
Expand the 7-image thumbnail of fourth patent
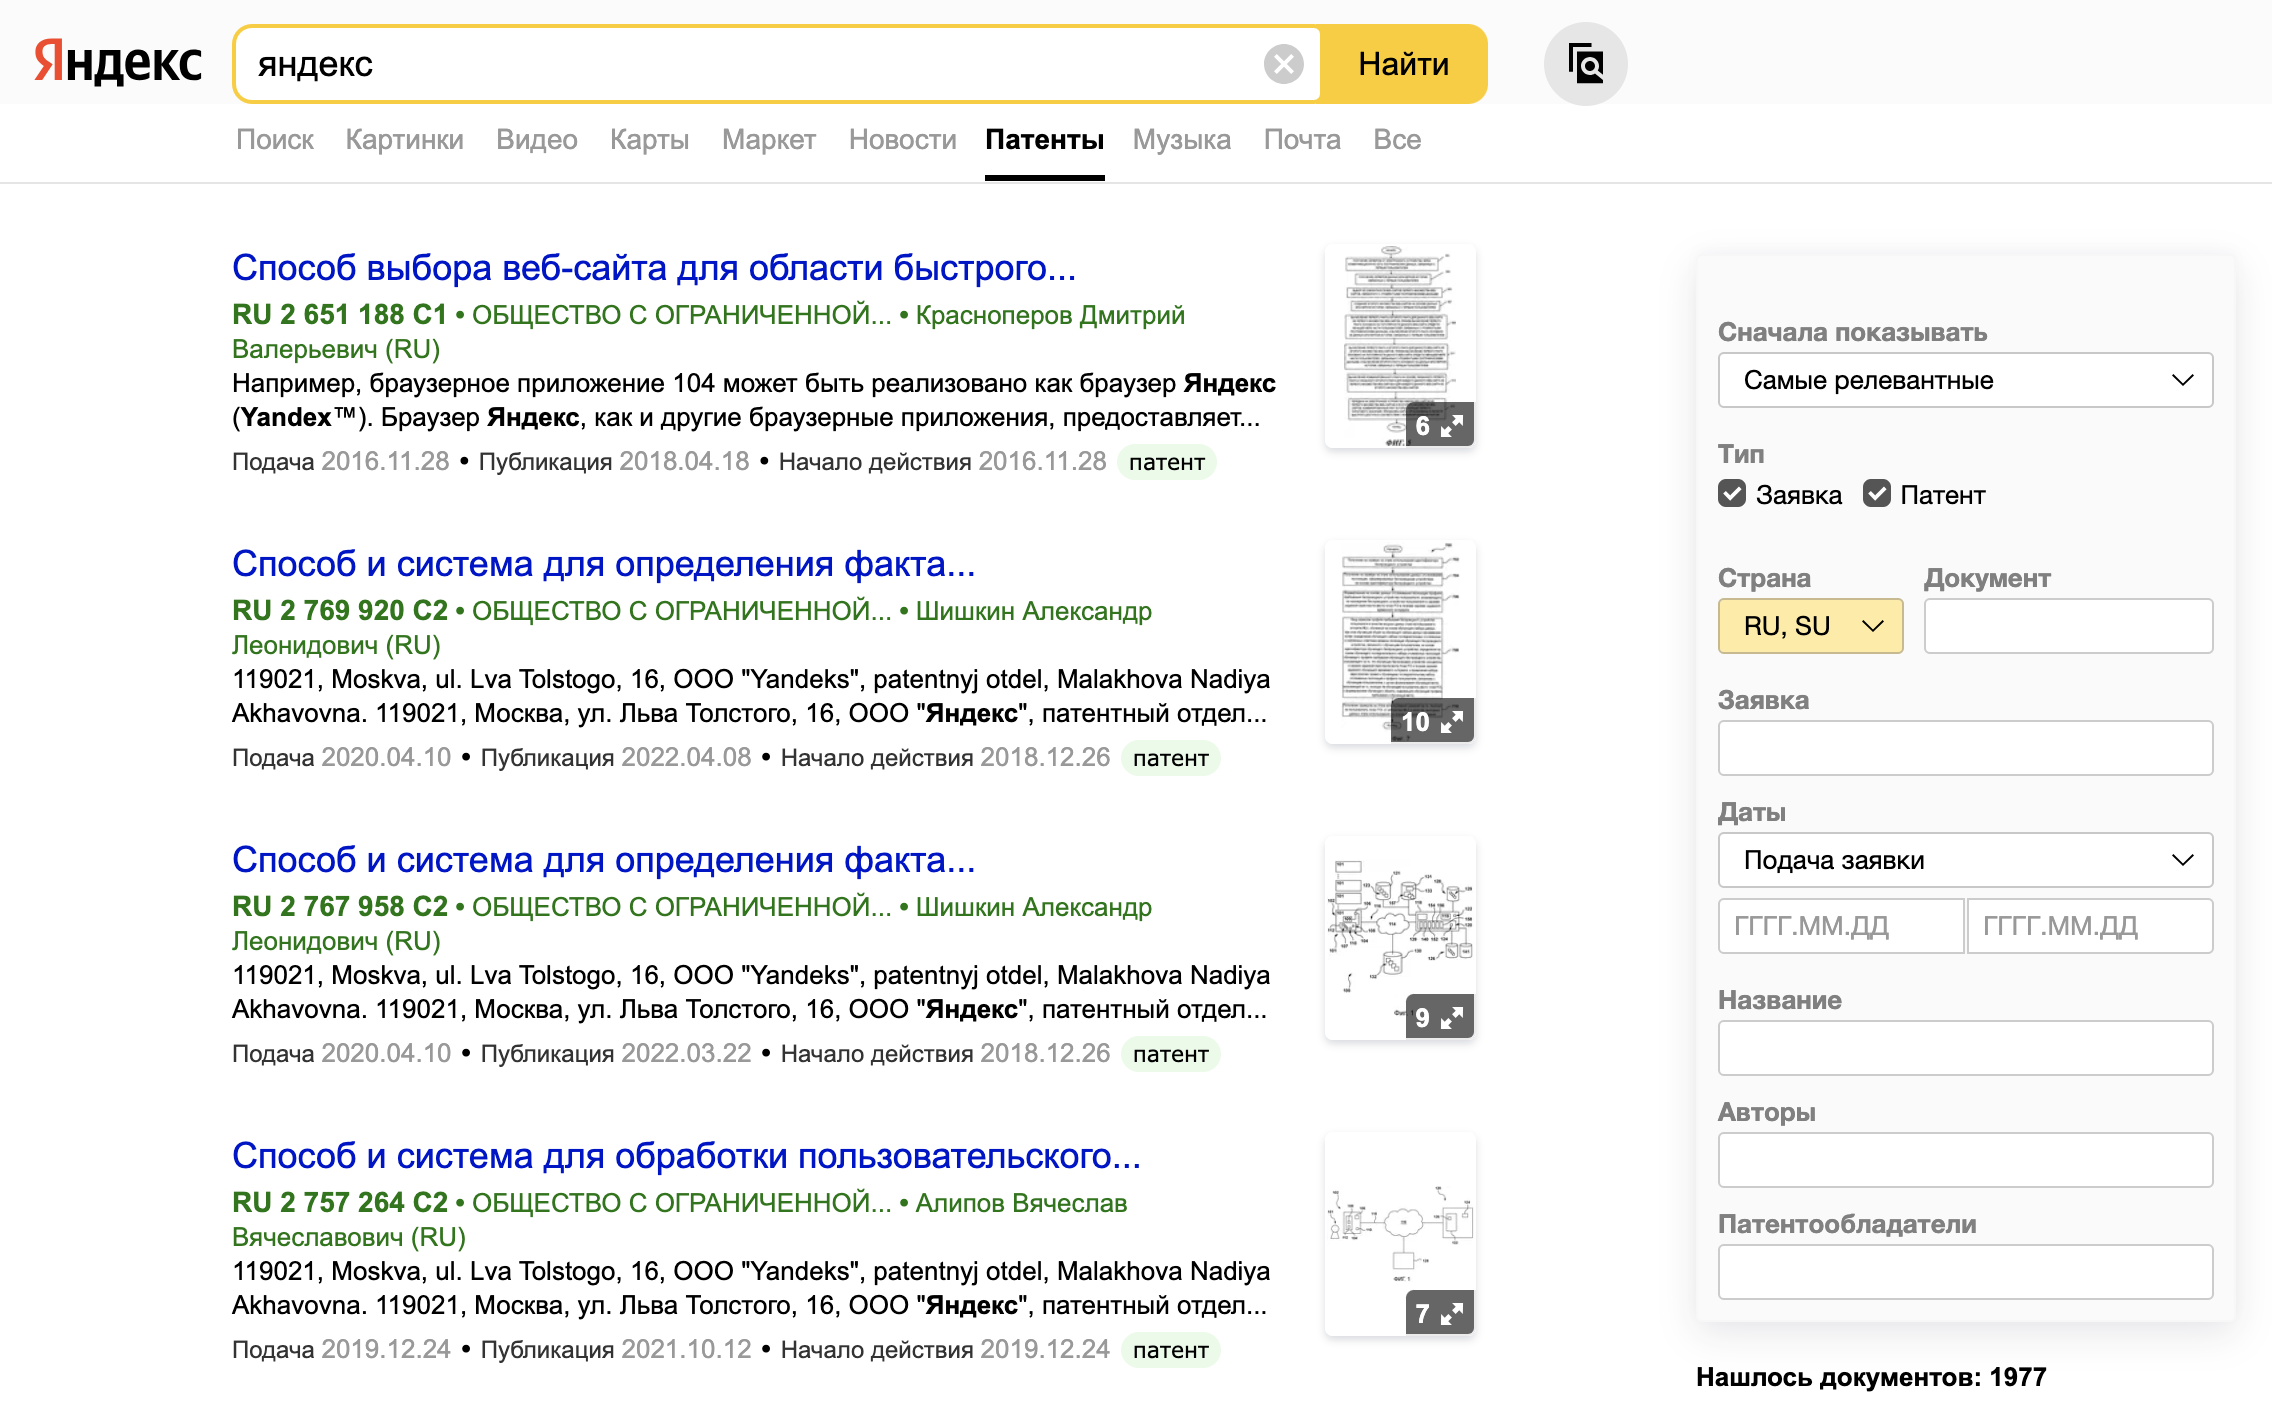(1439, 1313)
